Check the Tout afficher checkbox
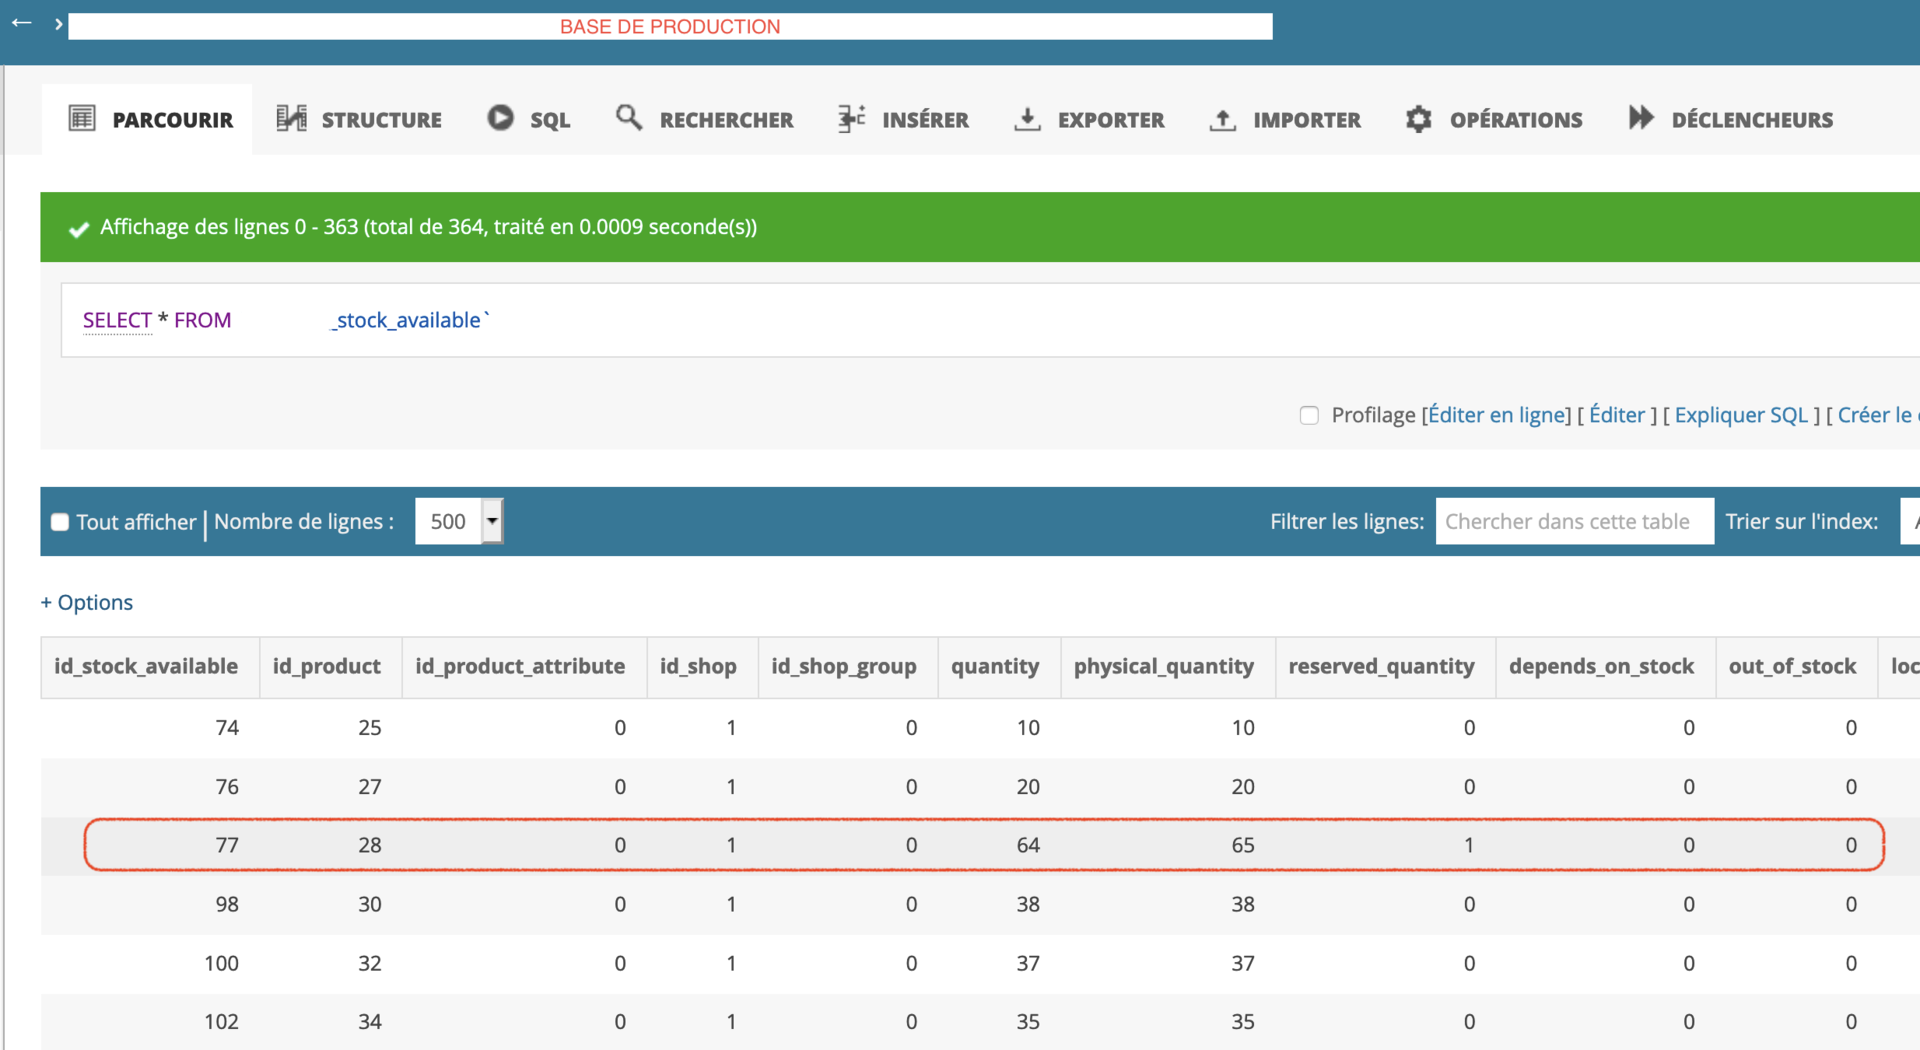 pyautogui.click(x=60, y=522)
